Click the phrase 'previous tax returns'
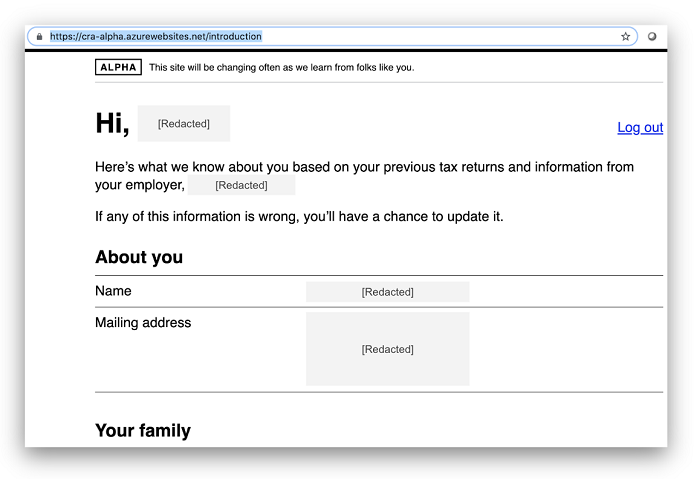 point(439,167)
